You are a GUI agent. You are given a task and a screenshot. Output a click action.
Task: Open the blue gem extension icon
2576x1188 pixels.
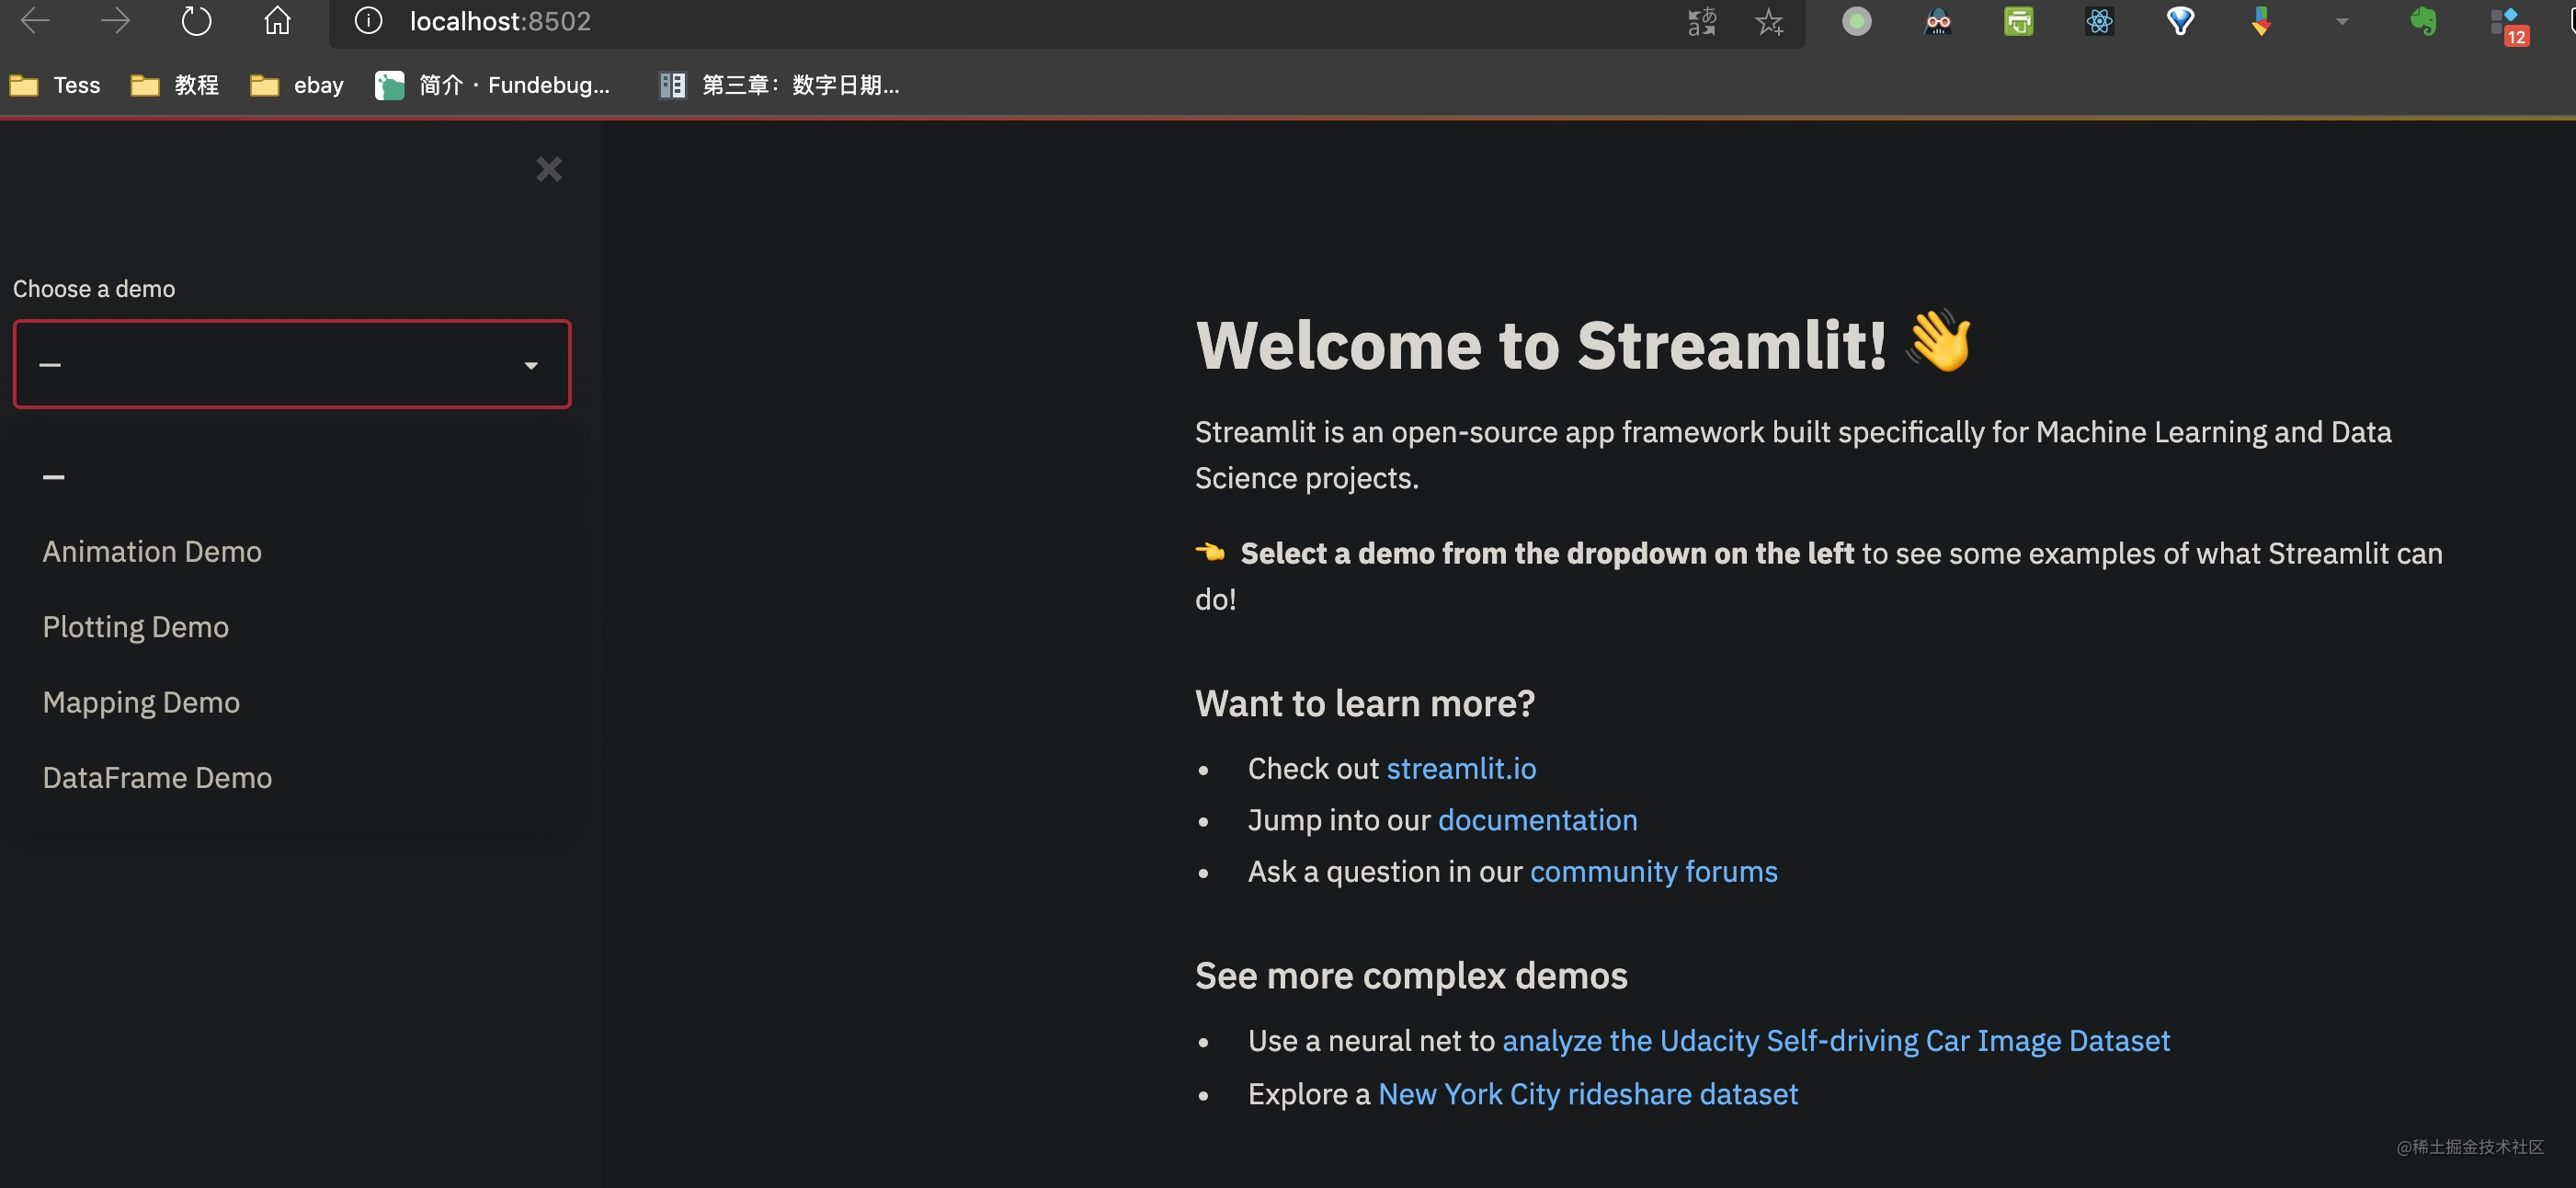coord(2181,21)
